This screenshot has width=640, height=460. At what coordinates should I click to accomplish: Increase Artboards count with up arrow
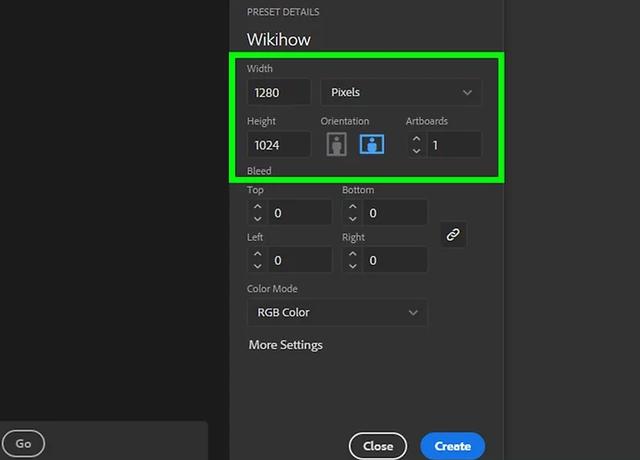click(x=416, y=139)
